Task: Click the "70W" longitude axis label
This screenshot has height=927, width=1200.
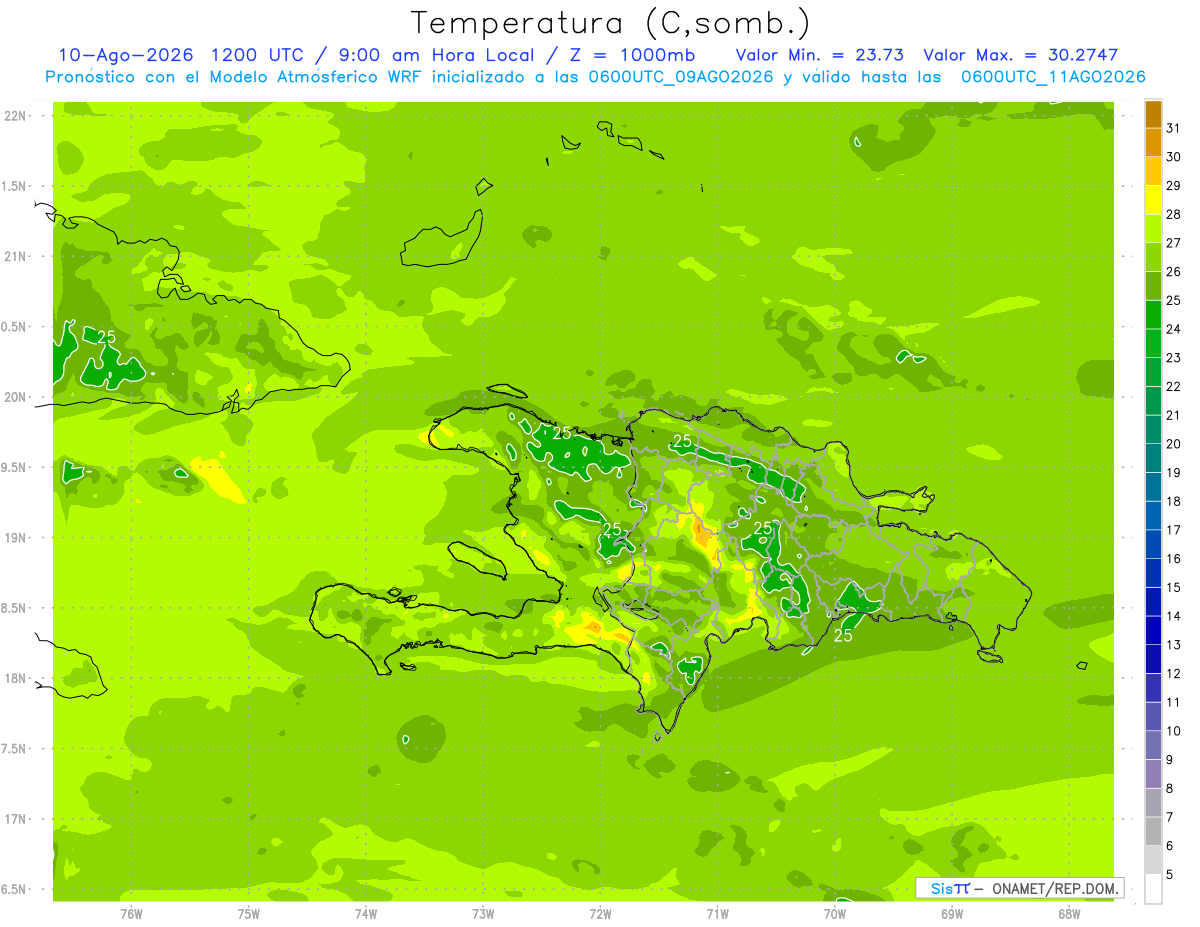Action: [835, 913]
